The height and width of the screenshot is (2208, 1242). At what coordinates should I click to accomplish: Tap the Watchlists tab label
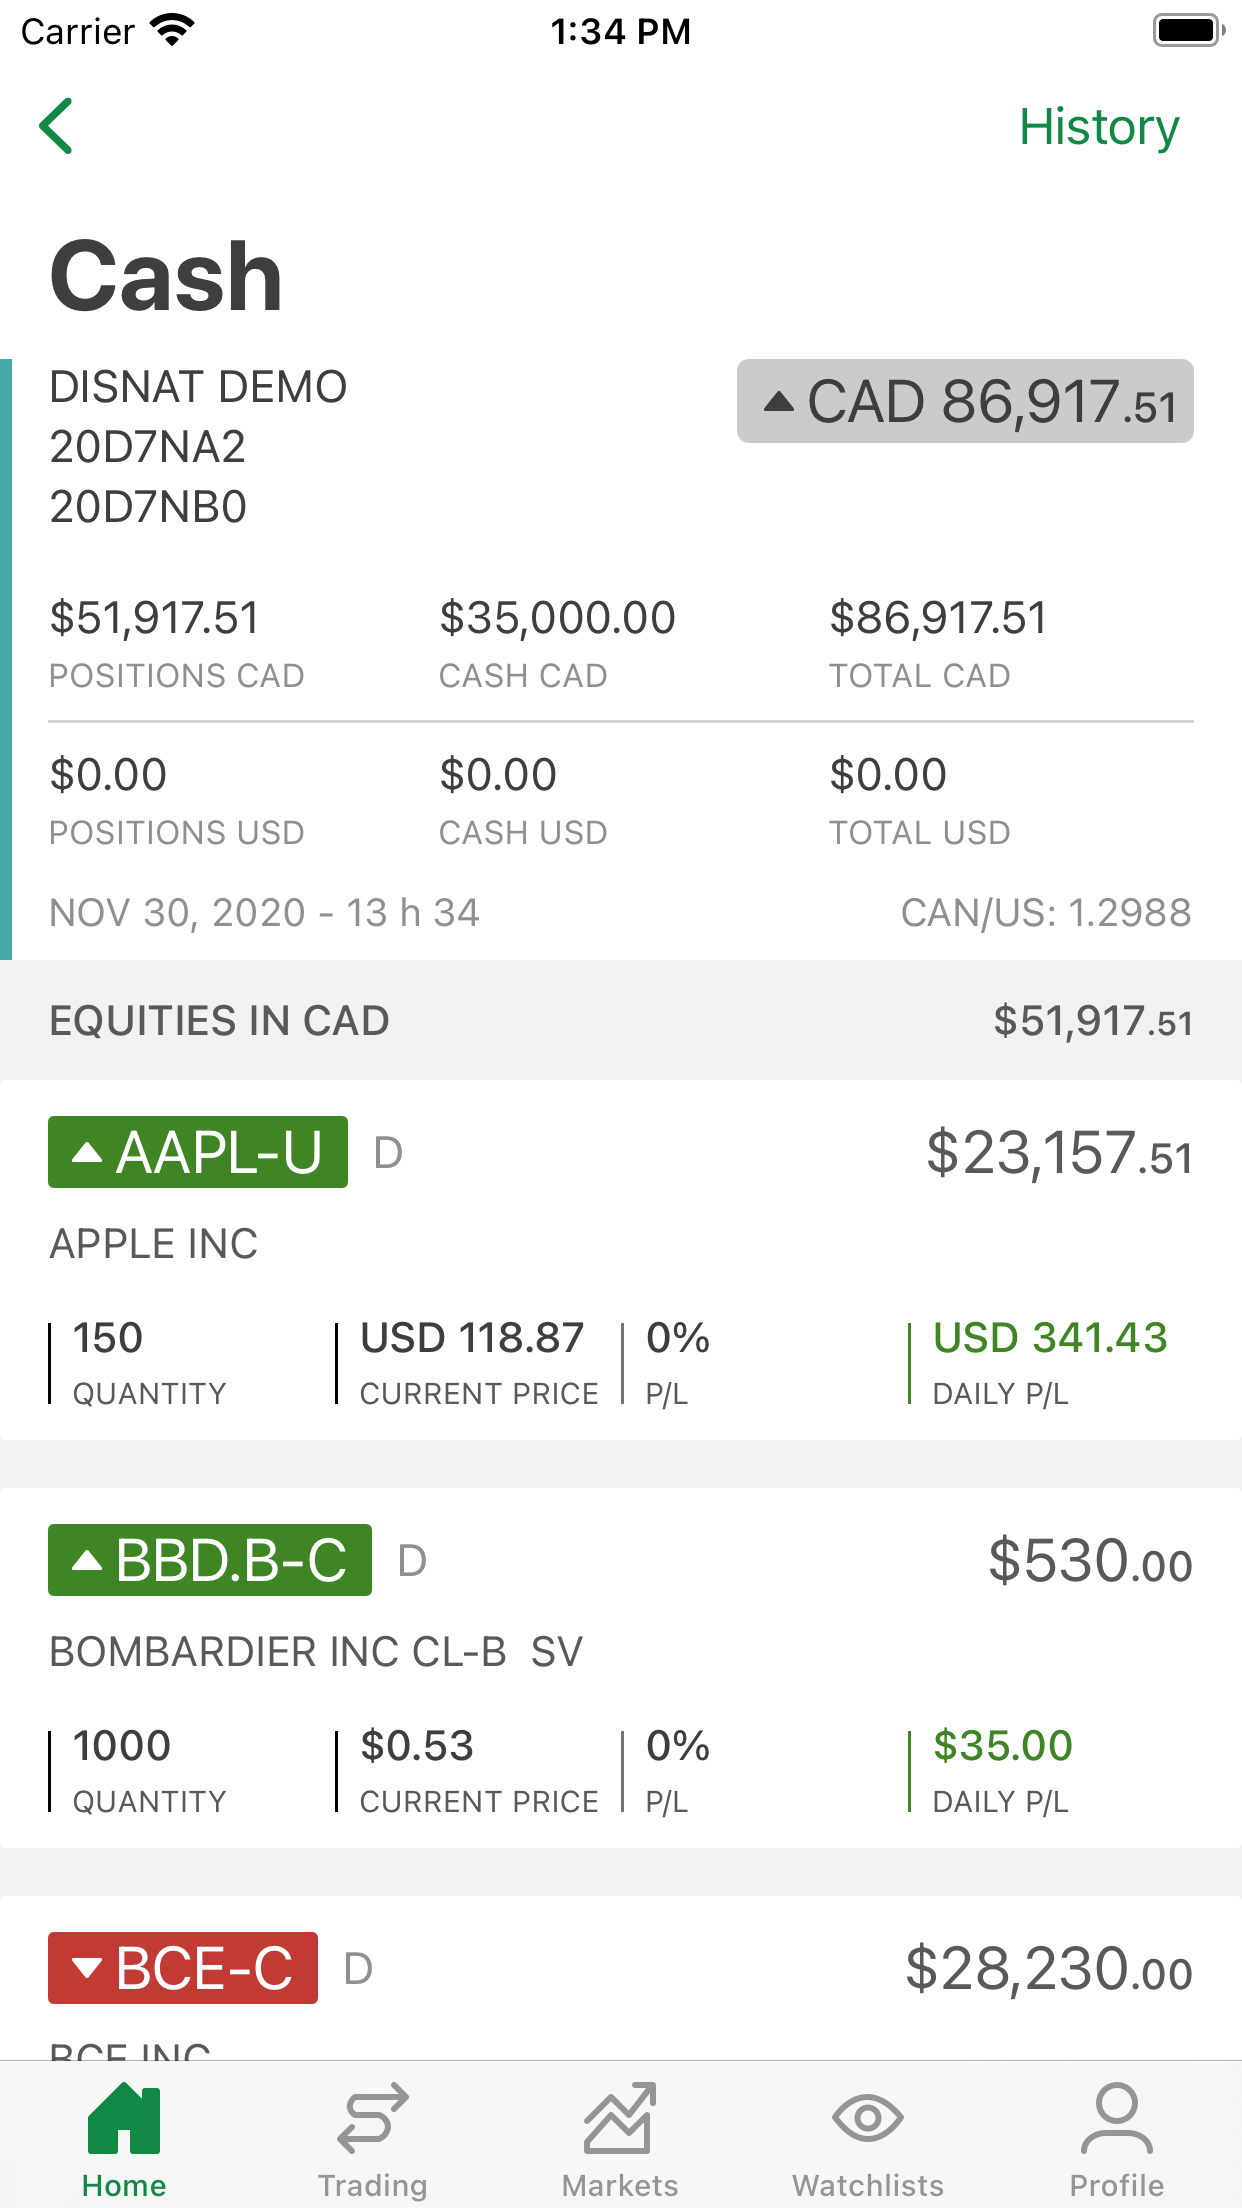coord(868,2186)
